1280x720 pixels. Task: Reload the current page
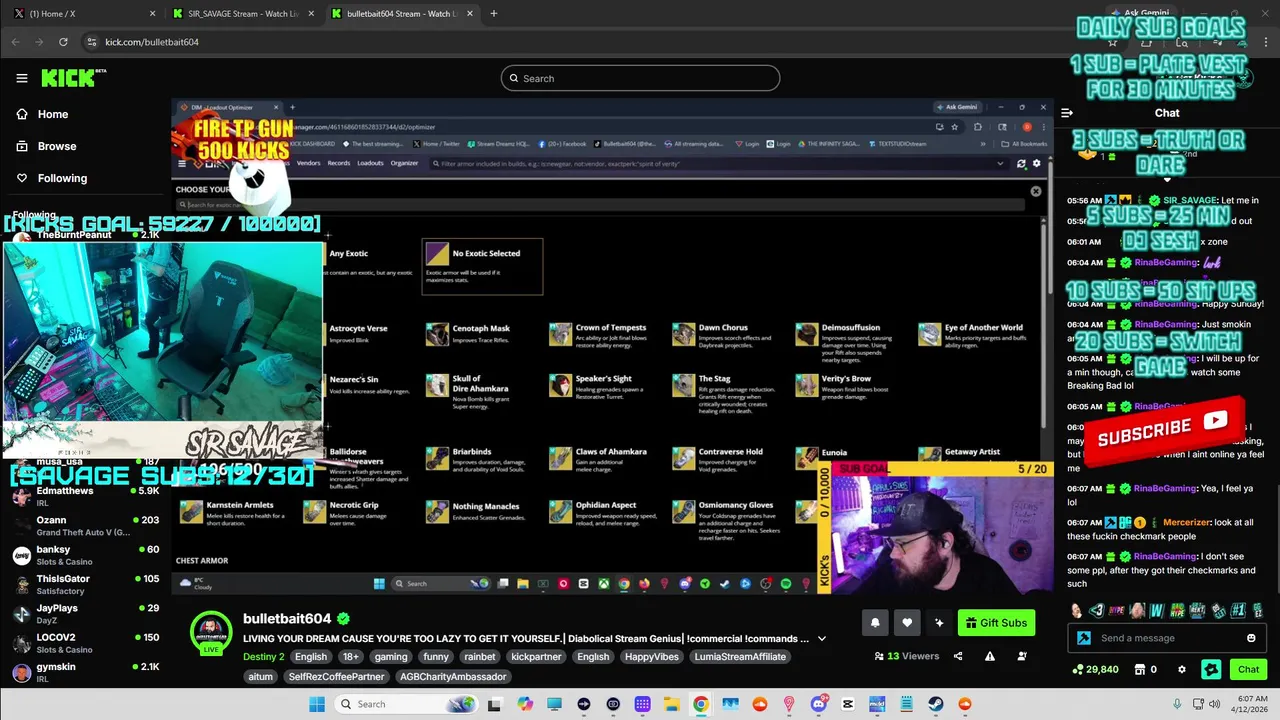point(63,42)
